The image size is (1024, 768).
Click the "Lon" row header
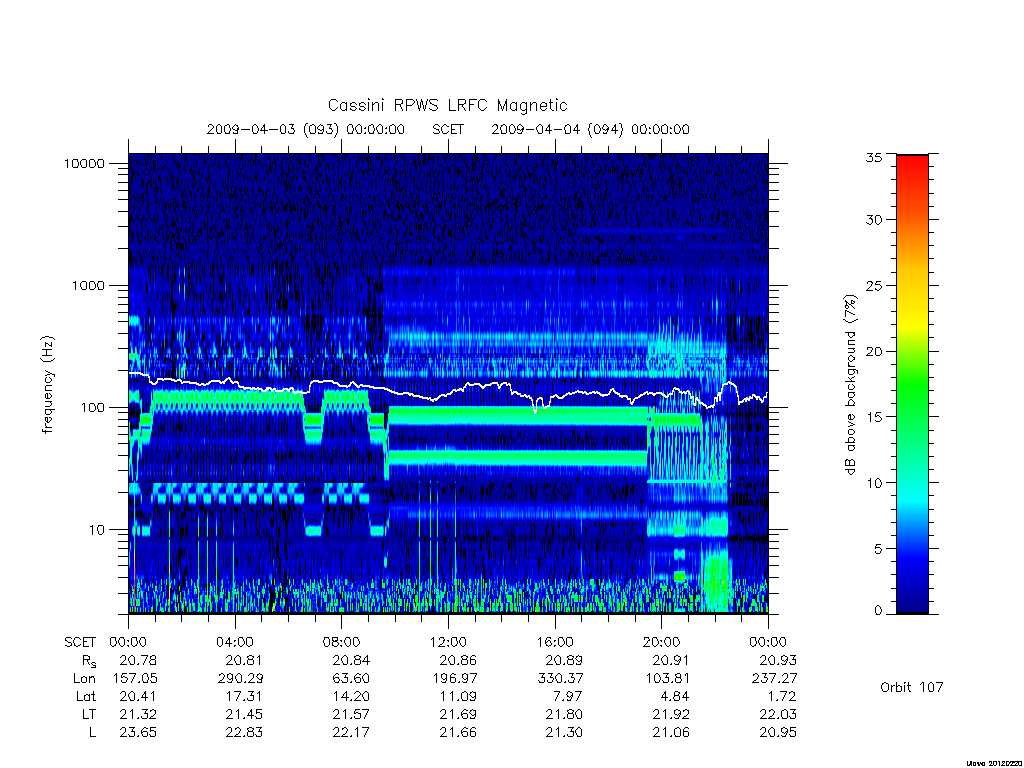tap(84, 679)
